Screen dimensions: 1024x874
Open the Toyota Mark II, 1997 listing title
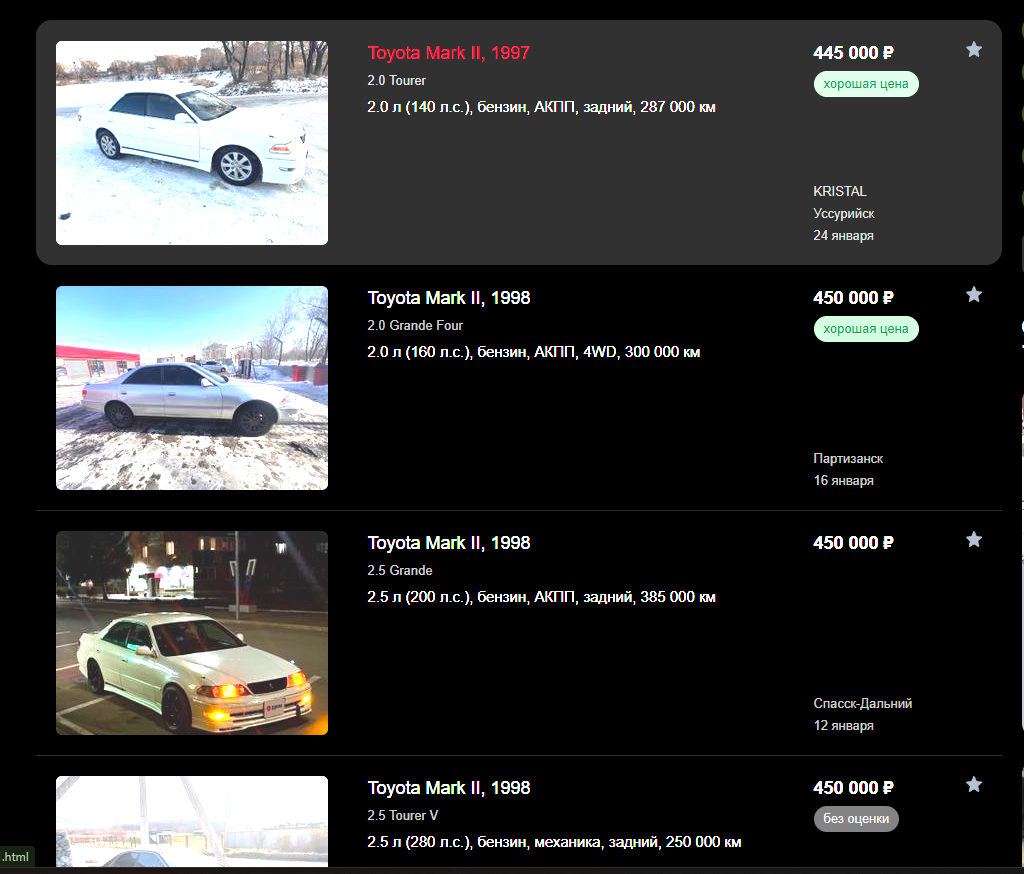[449, 53]
